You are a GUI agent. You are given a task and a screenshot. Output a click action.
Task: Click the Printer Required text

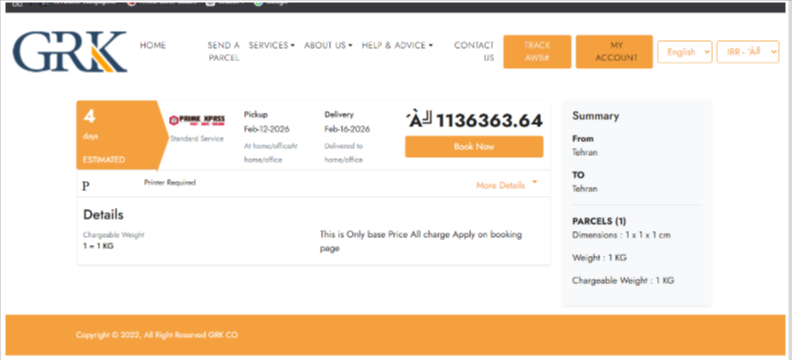(x=170, y=182)
